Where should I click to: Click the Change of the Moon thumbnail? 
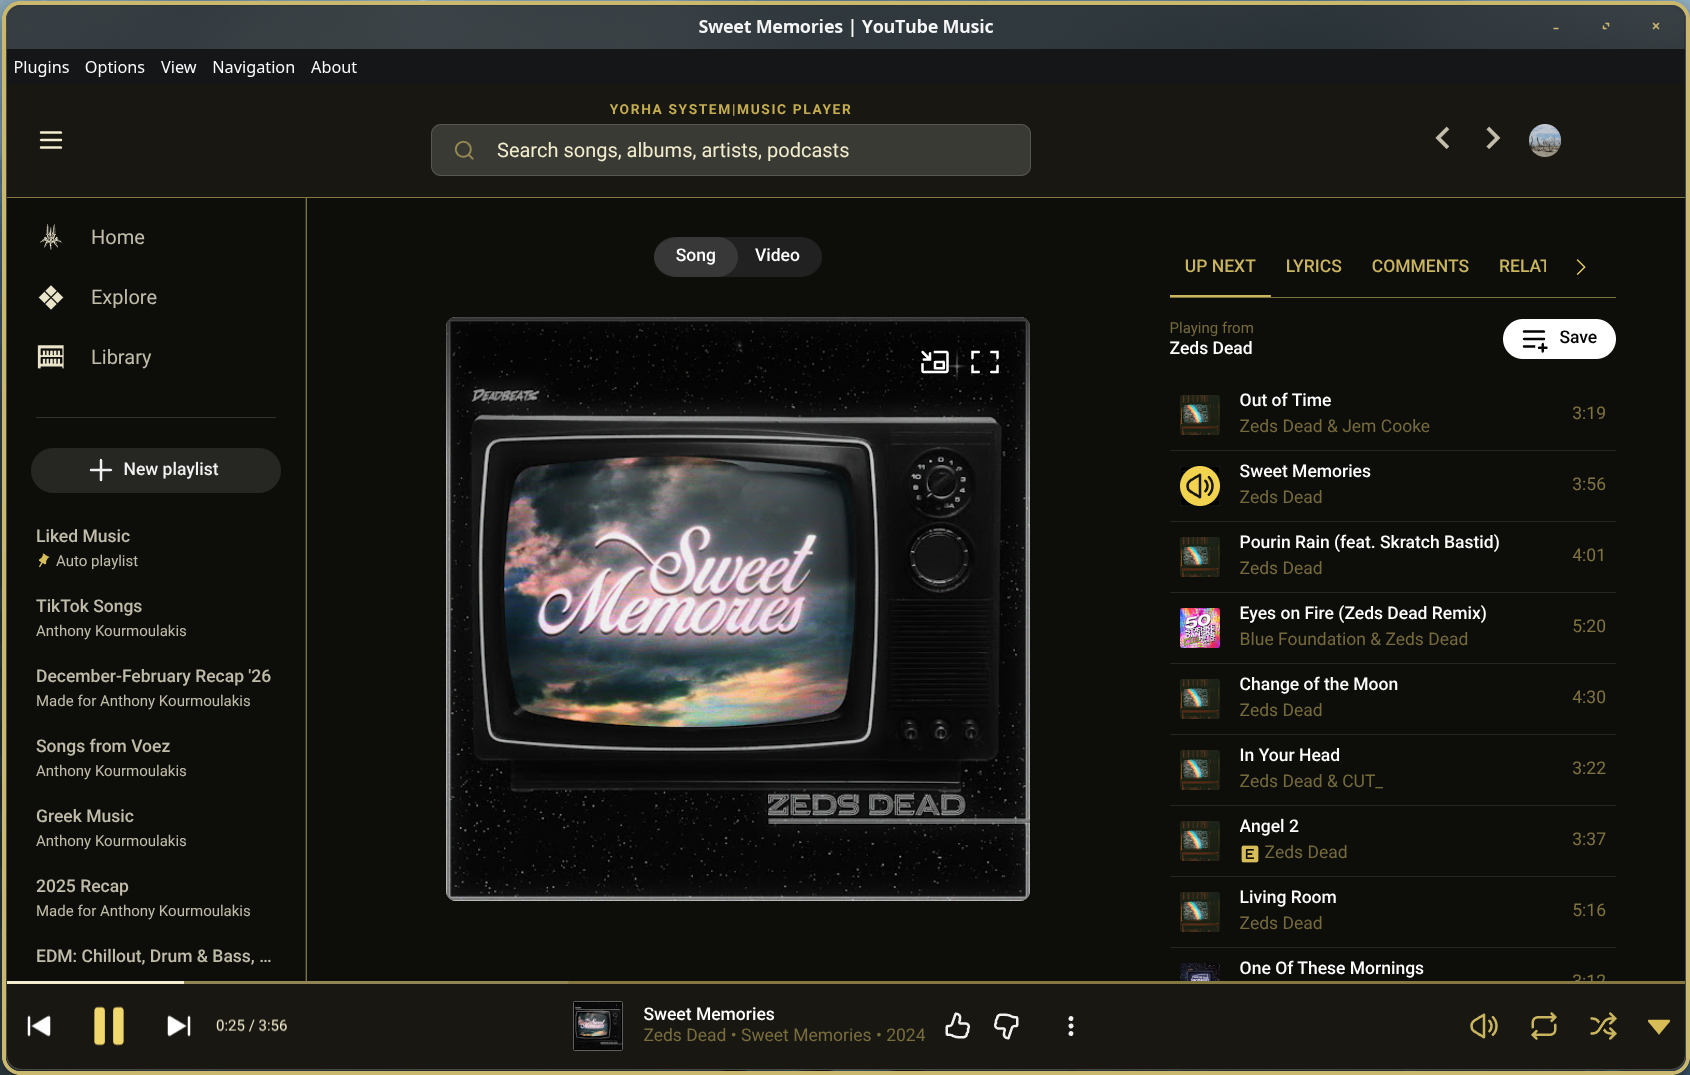[1200, 699]
